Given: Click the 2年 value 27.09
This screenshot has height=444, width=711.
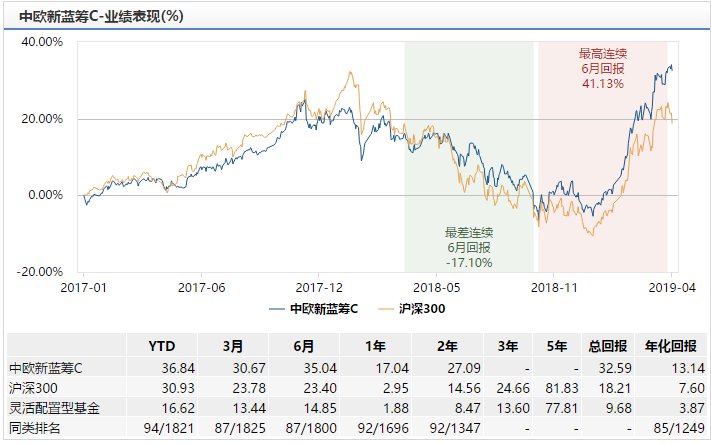Looking at the screenshot, I should pos(464,368).
